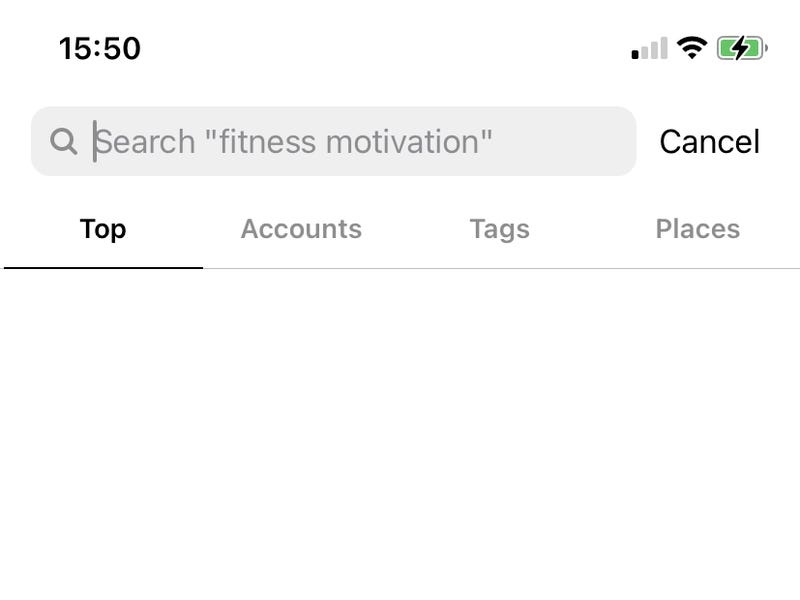This screenshot has height=600, width=800.
Task: Show the Places tab results
Action: point(697,229)
